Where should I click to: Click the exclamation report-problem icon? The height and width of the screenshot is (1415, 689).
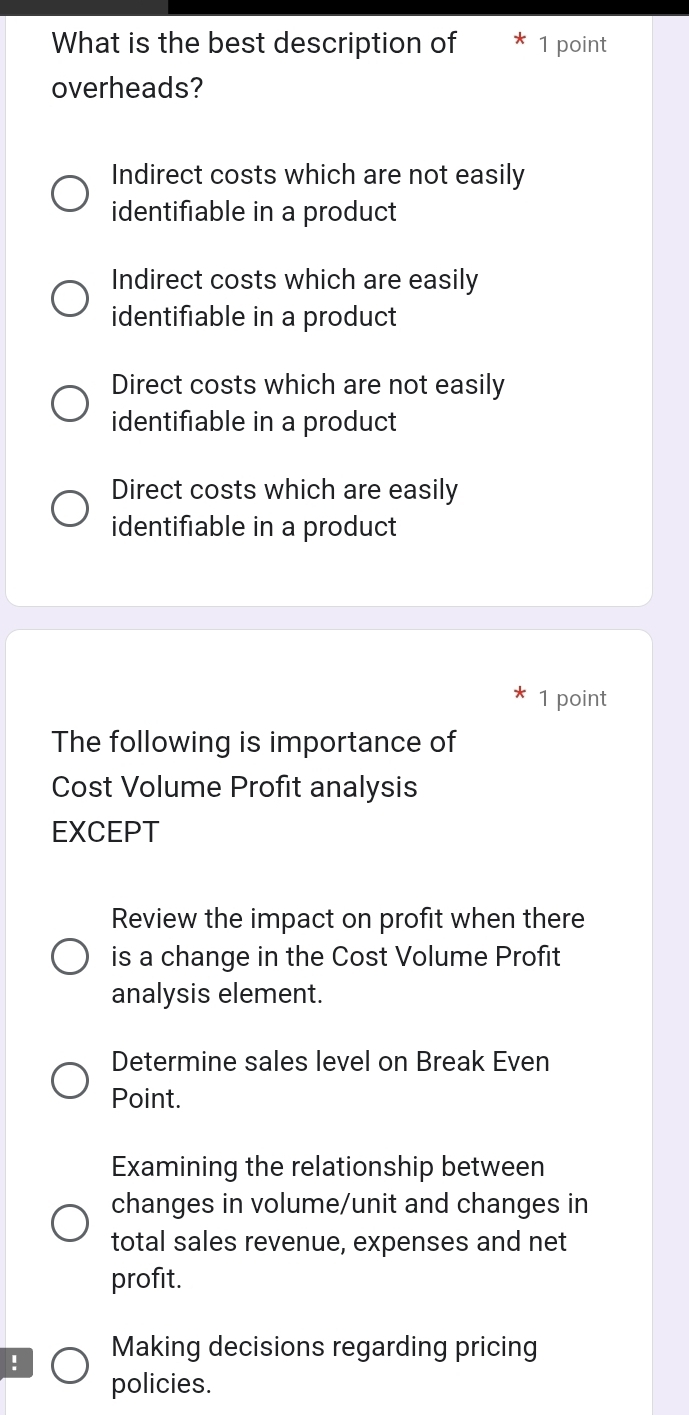coord(16,1363)
